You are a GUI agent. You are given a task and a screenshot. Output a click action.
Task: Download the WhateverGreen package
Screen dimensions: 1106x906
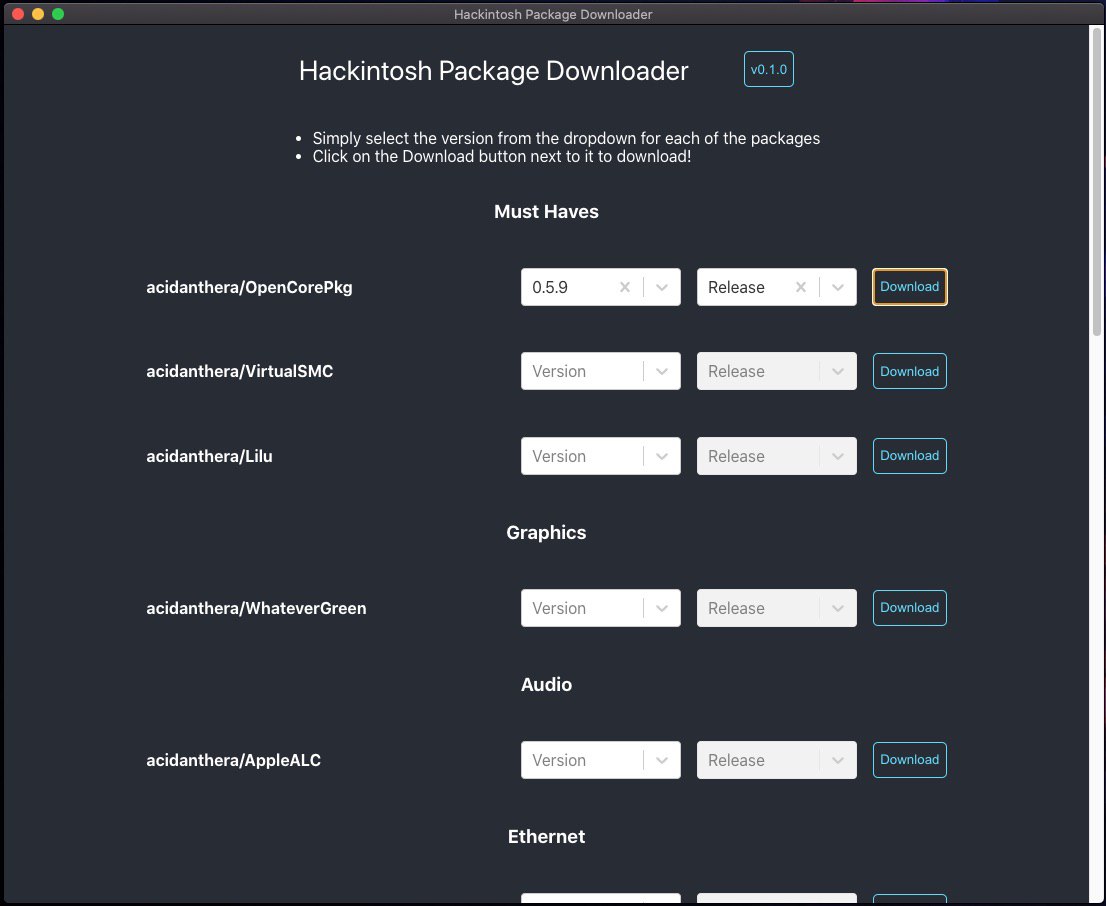click(x=909, y=608)
